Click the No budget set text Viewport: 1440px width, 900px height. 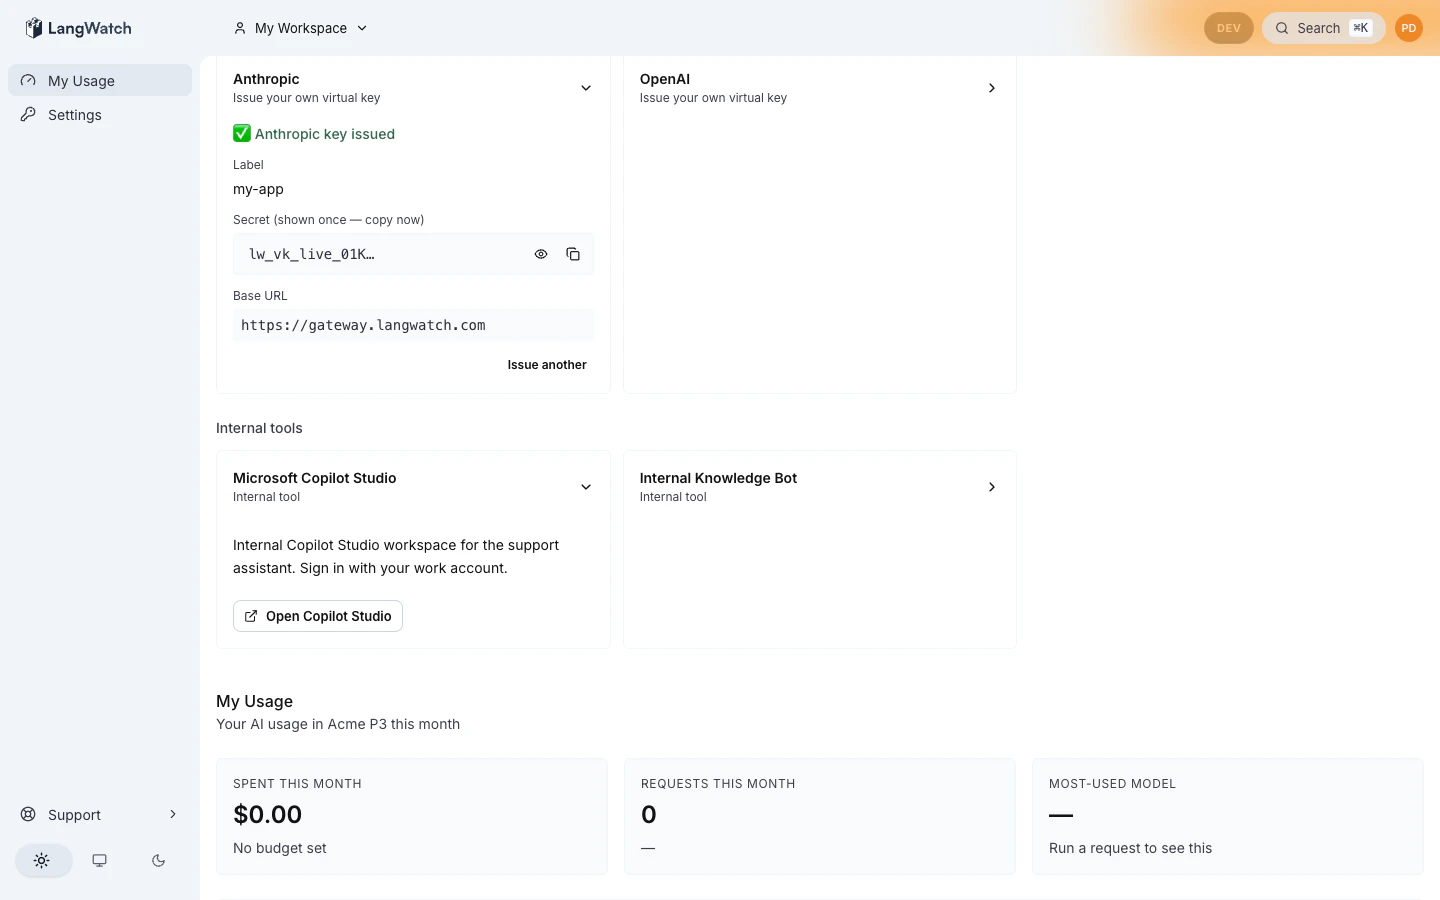tap(280, 848)
